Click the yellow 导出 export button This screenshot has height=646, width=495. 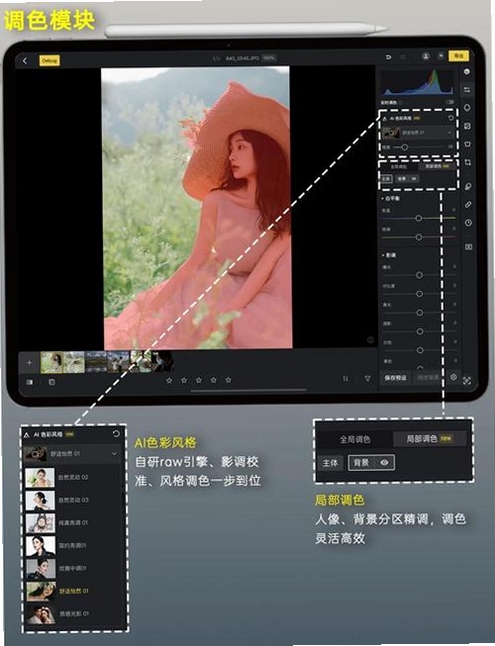pos(458,56)
